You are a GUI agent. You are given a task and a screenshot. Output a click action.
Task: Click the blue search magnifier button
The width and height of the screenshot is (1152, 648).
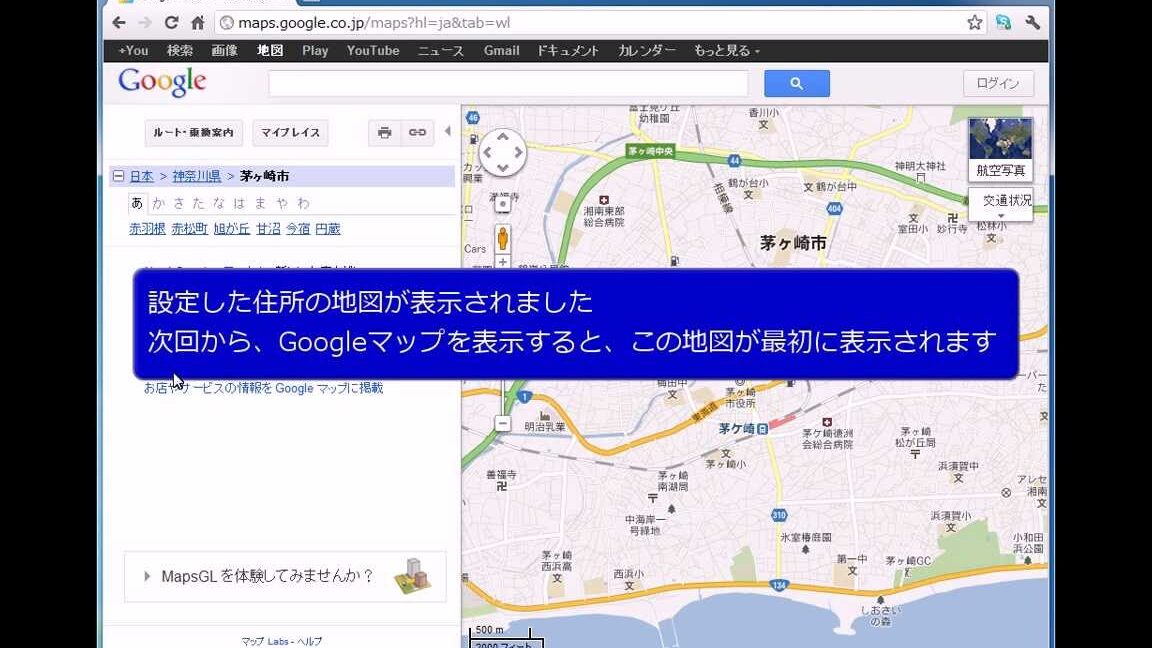796,84
